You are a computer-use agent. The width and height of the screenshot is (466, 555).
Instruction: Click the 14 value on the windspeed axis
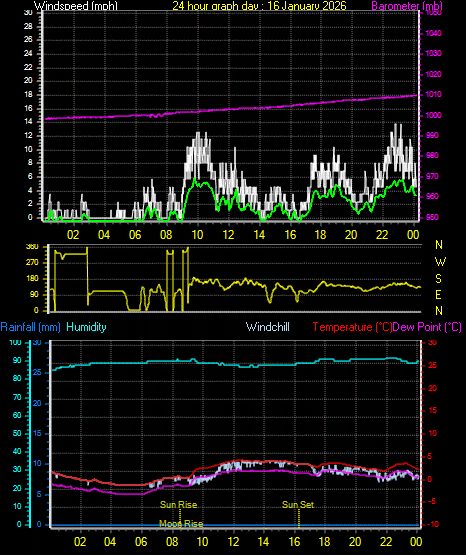[28, 122]
